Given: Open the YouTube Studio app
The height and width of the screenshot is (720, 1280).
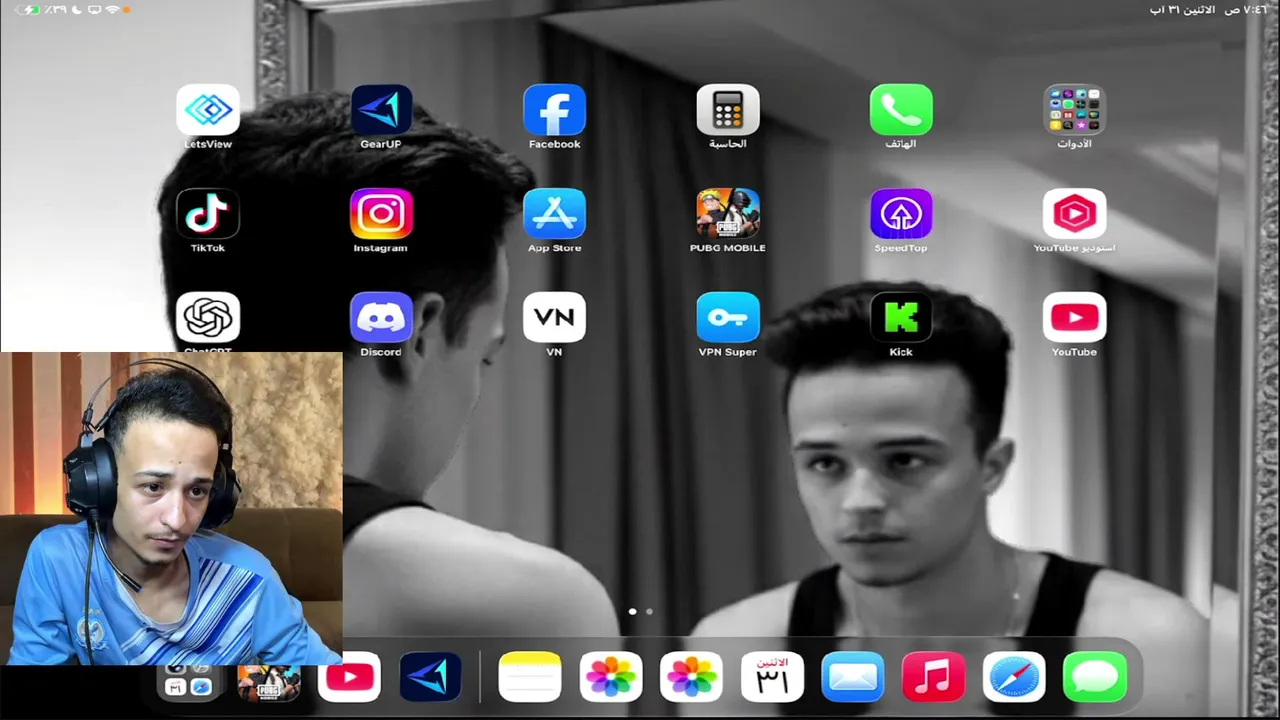Looking at the screenshot, I should coord(1074,214).
